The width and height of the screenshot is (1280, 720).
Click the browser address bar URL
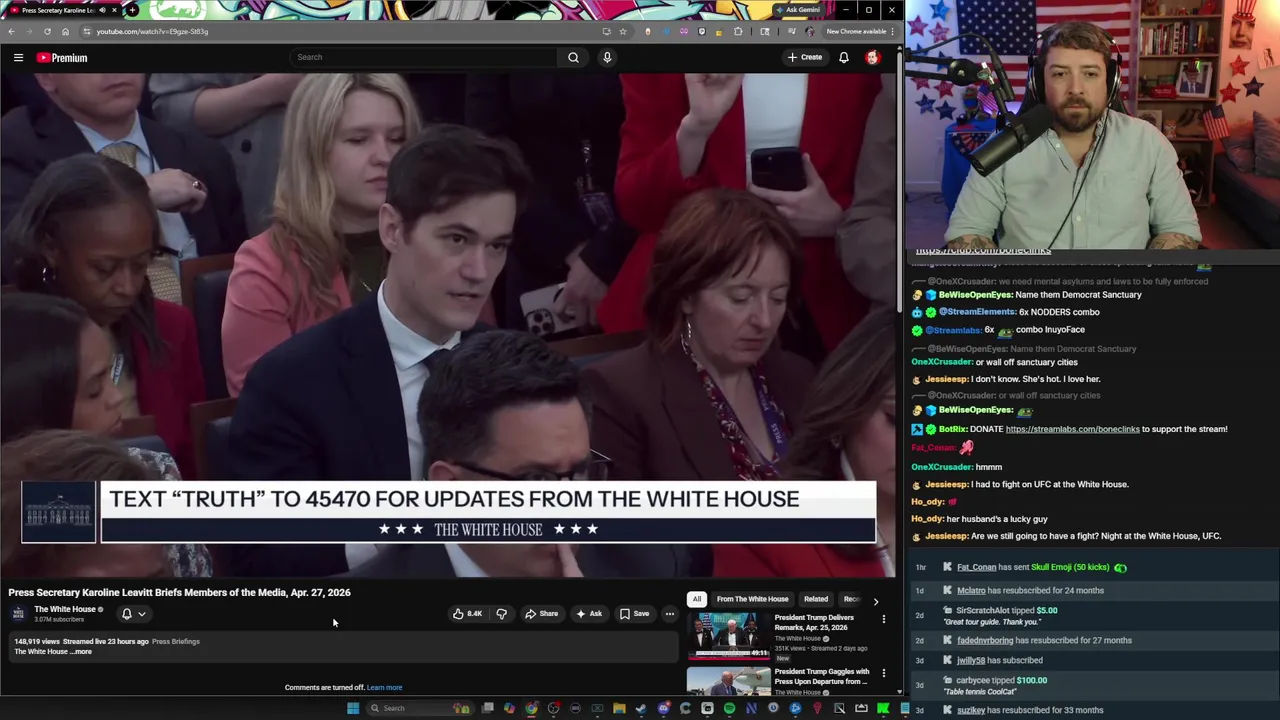152,31
